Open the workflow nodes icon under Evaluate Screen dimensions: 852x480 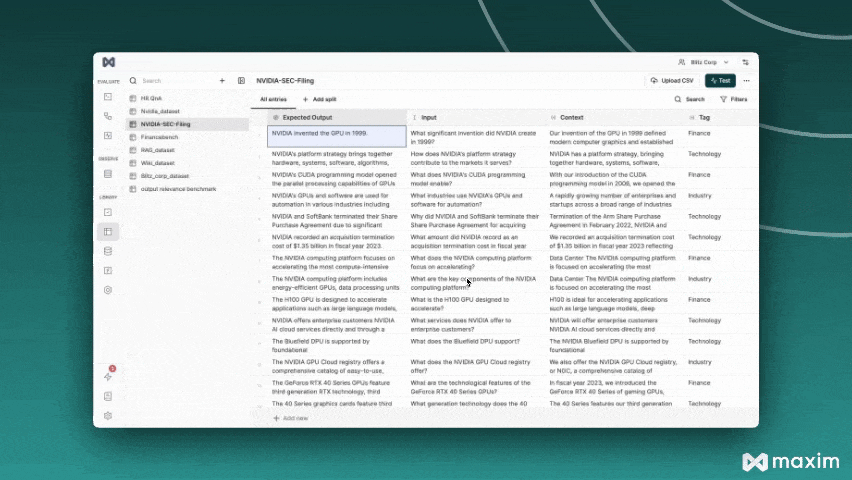[x=108, y=116]
